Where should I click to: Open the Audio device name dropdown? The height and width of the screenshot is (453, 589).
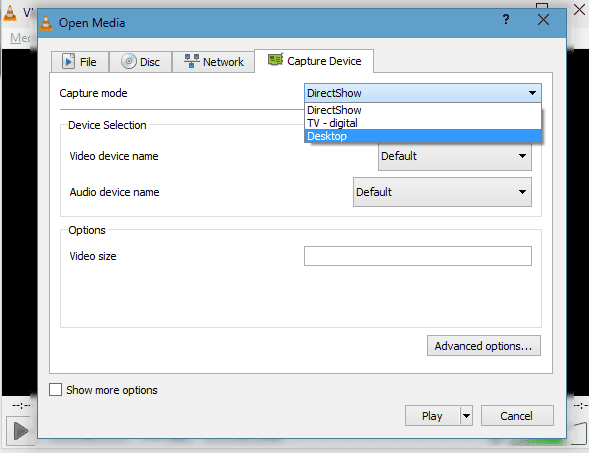[442, 192]
